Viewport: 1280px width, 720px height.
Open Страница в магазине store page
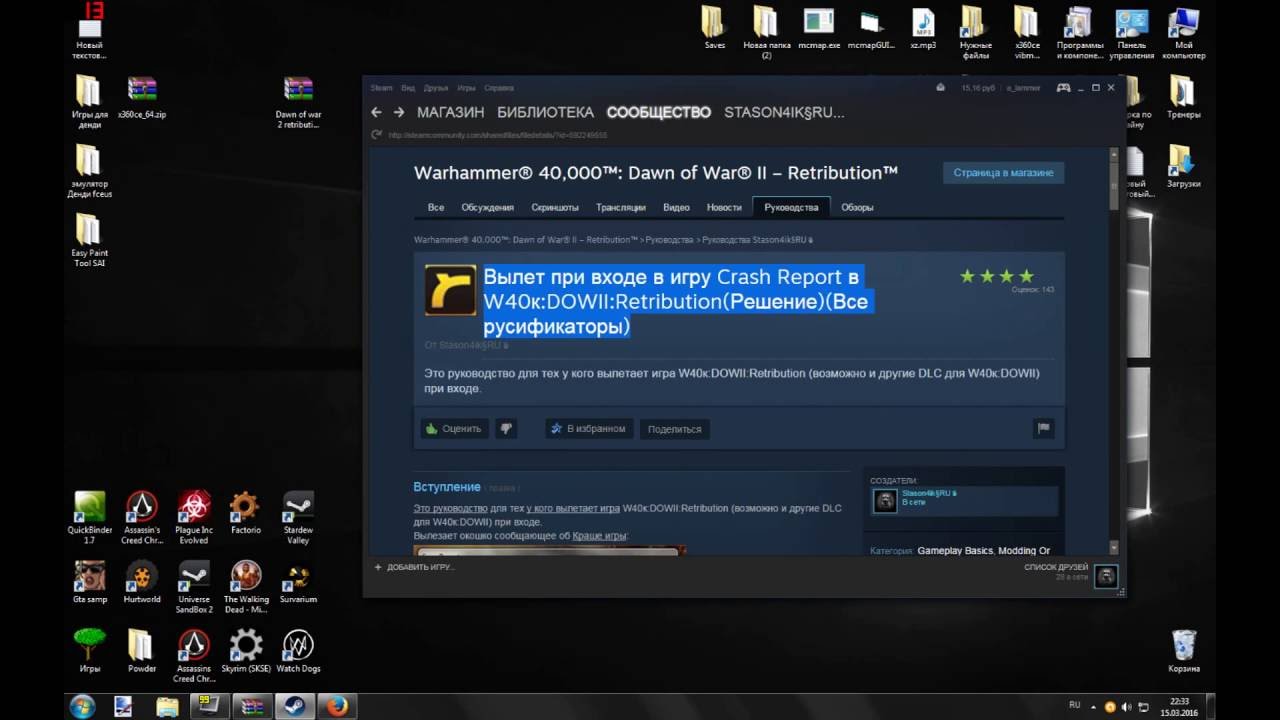pos(1003,173)
